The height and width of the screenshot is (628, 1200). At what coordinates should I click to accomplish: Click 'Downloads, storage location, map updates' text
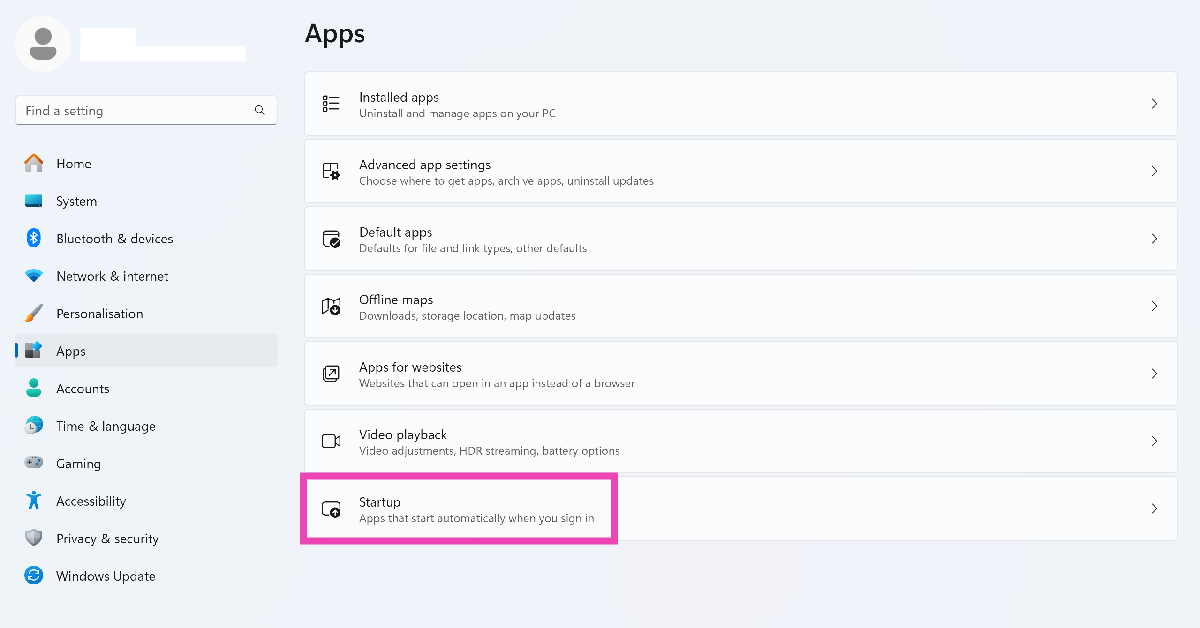pos(467,316)
